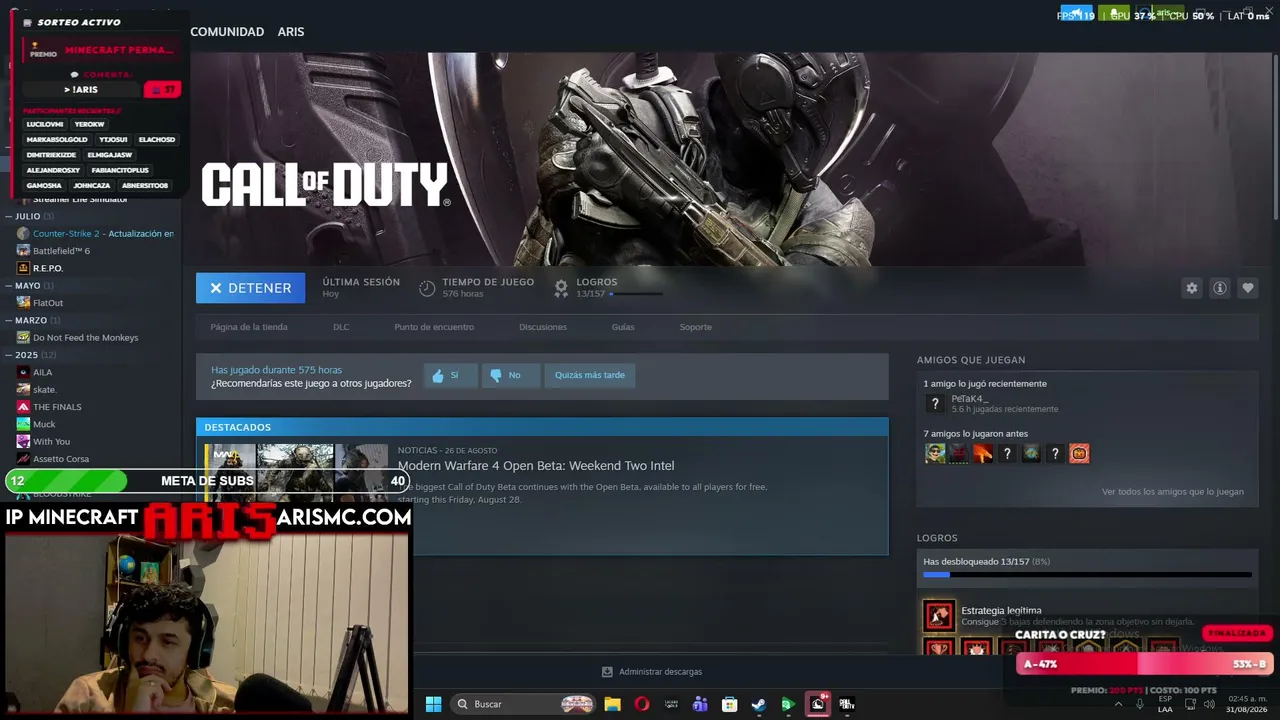The image size is (1280, 720).
Task: Click the FlatOut game icon
Action: [23, 303]
